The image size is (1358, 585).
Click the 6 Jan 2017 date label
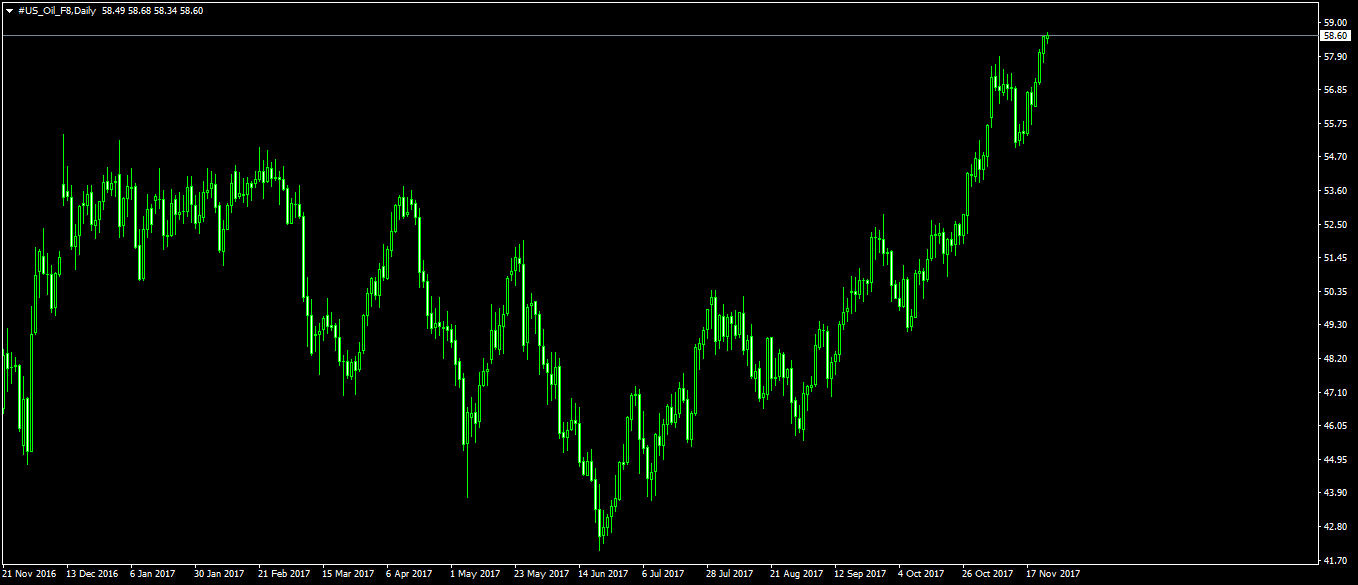pyautogui.click(x=153, y=574)
